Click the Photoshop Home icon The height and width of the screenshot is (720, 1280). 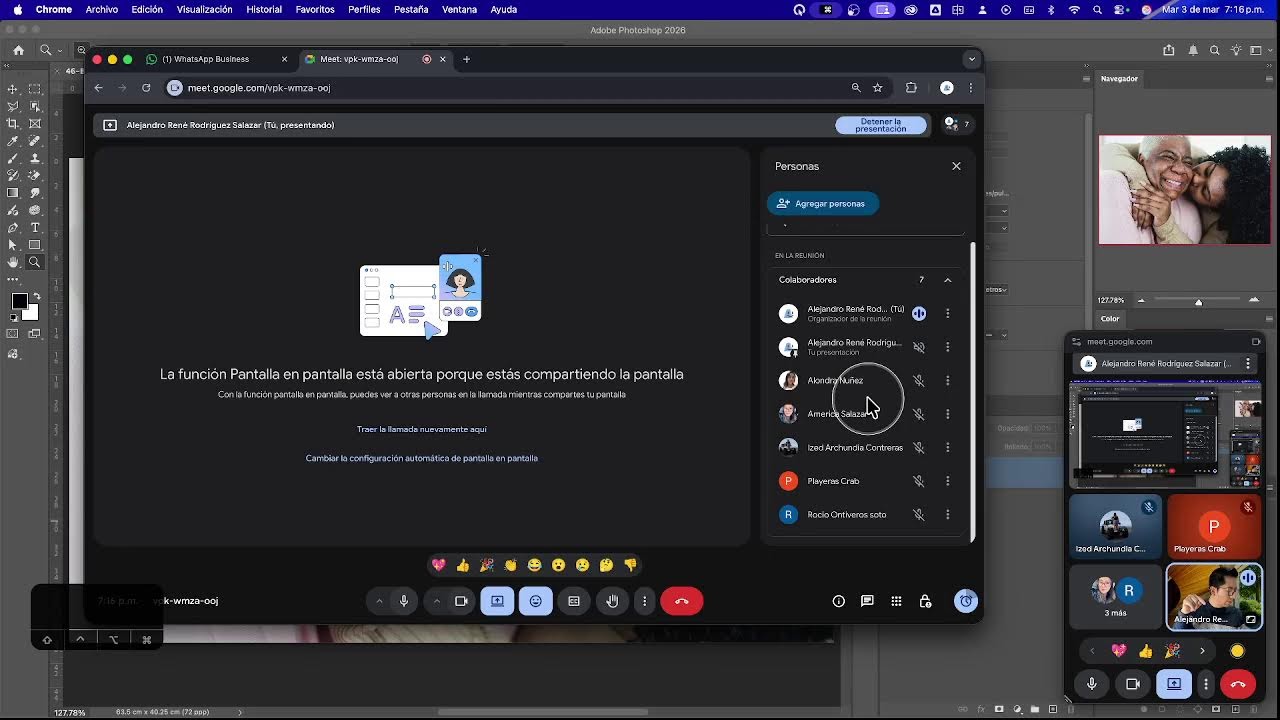tap(18, 50)
